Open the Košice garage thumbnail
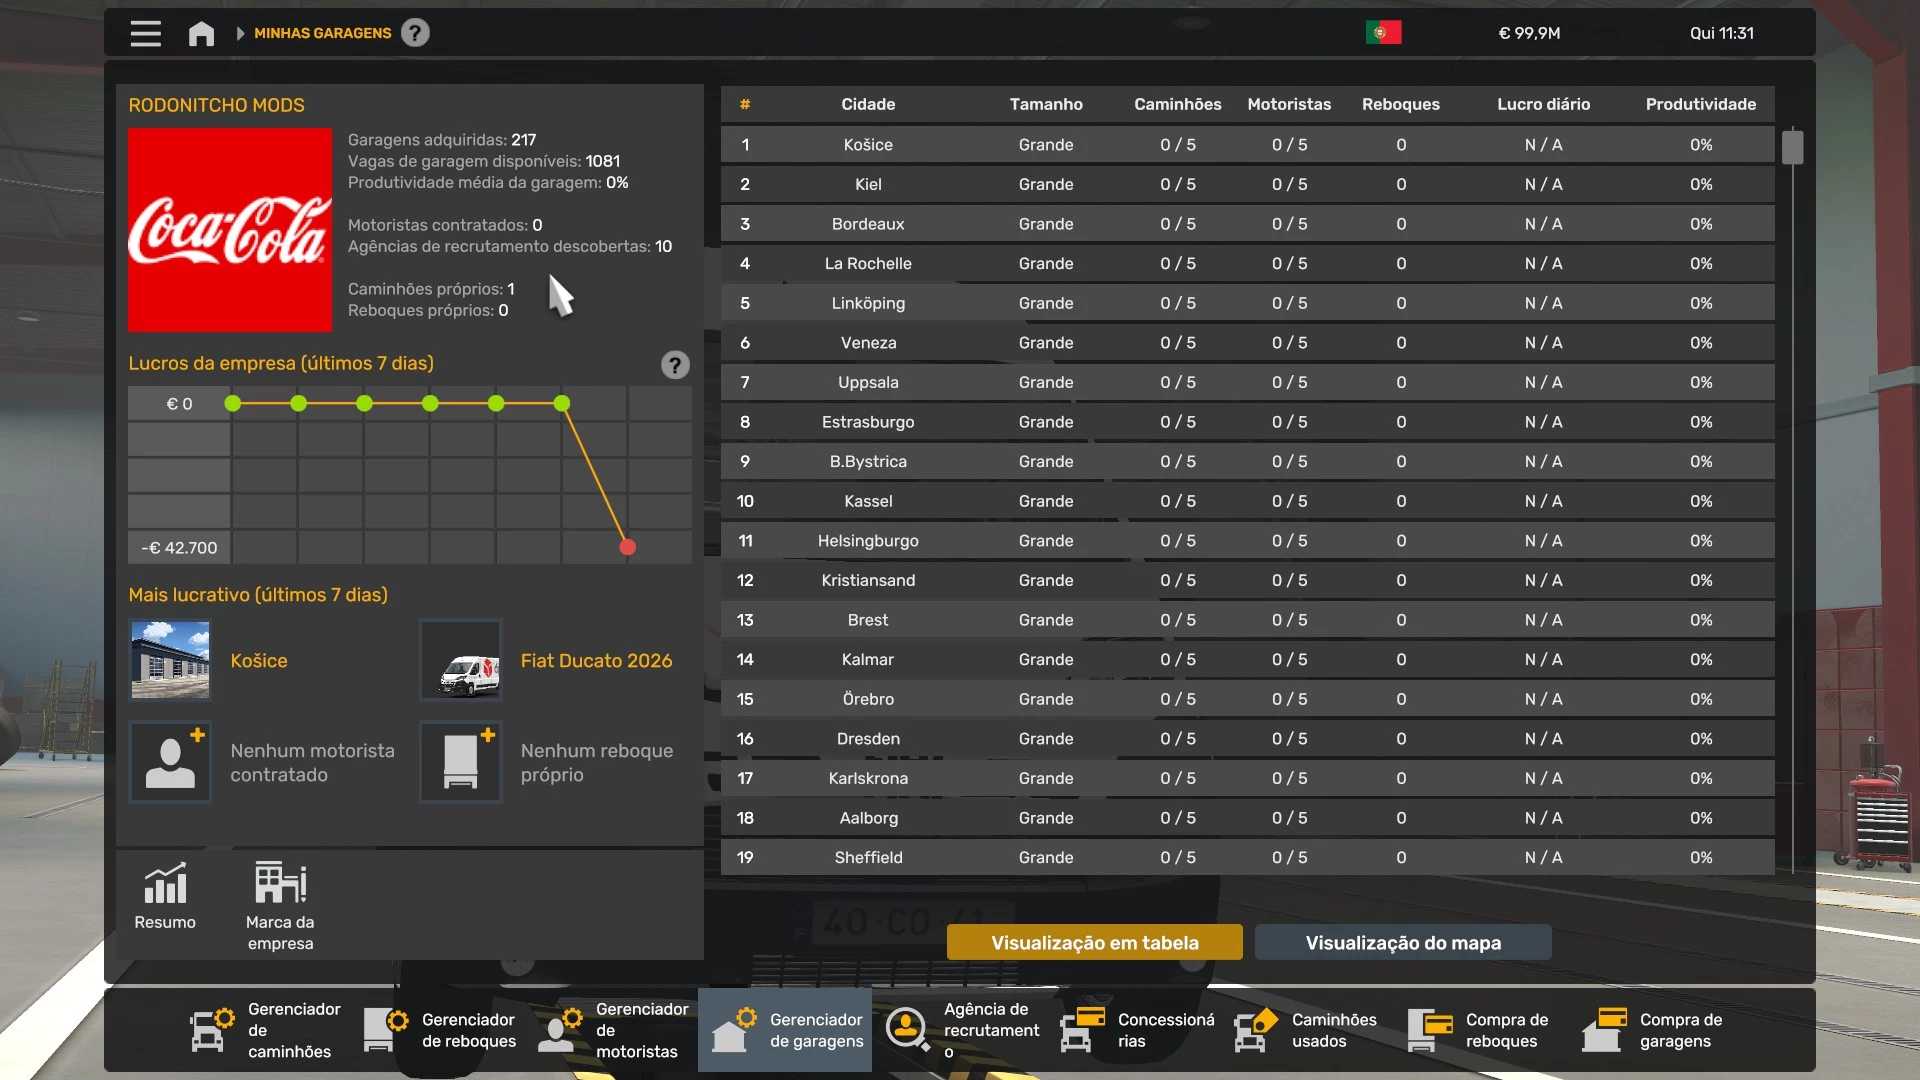 point(170,660)
